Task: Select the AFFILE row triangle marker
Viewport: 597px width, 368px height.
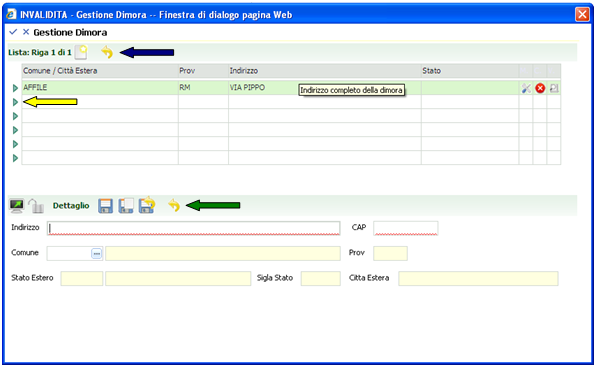Action: coord(15,88)
